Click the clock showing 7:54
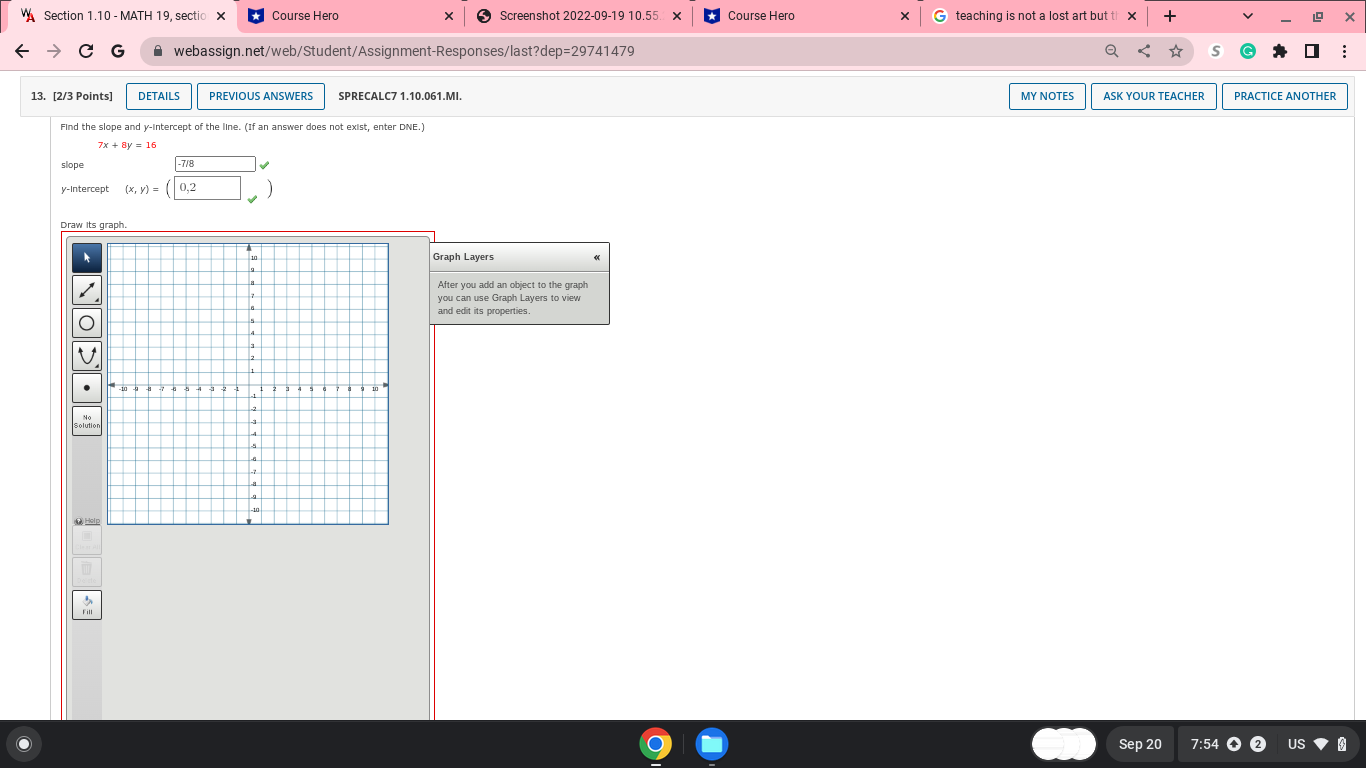This screenshot has width=1366, height=768. [1204, 744]
